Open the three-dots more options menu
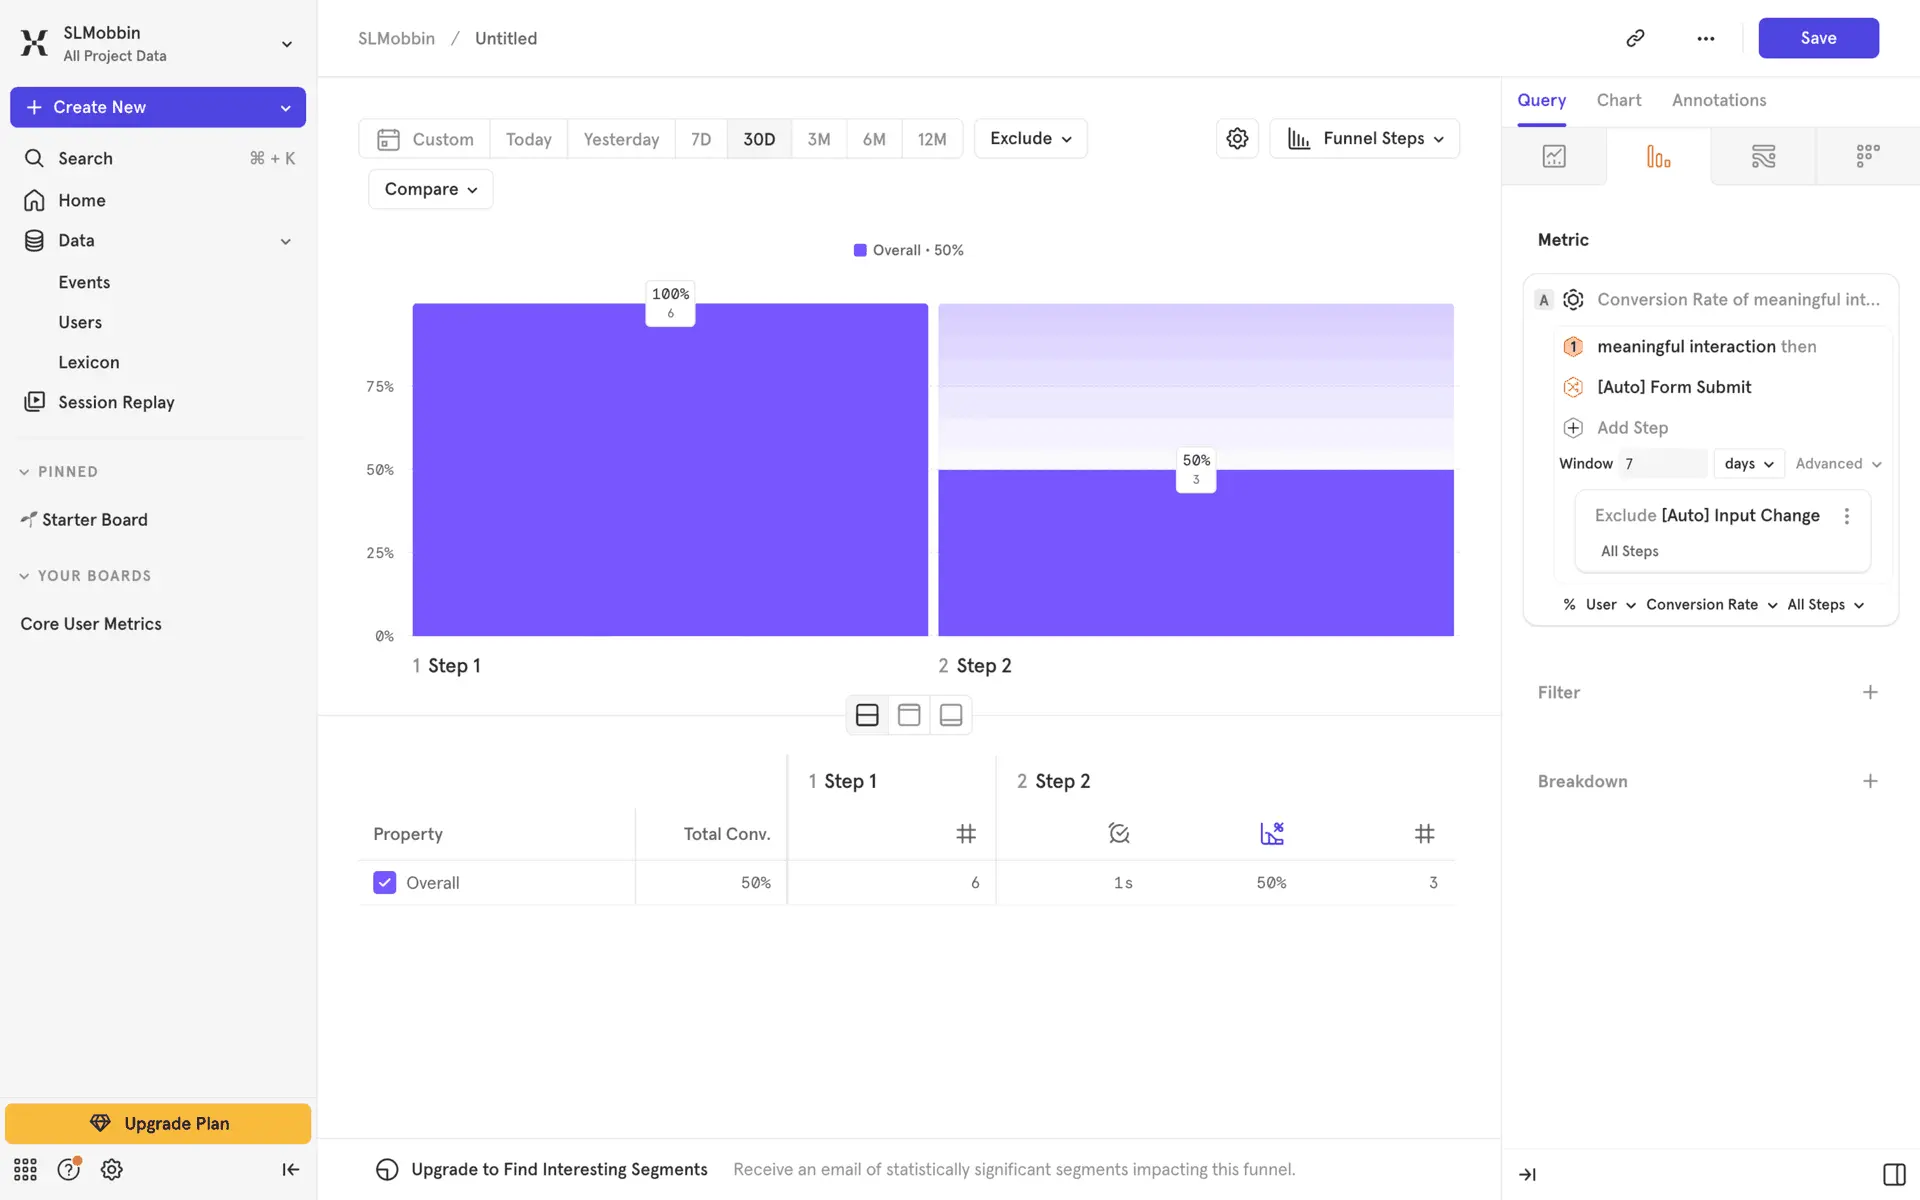Image resolution: width=1920 pixels, height=1200 pixels. click(1705, 38)
